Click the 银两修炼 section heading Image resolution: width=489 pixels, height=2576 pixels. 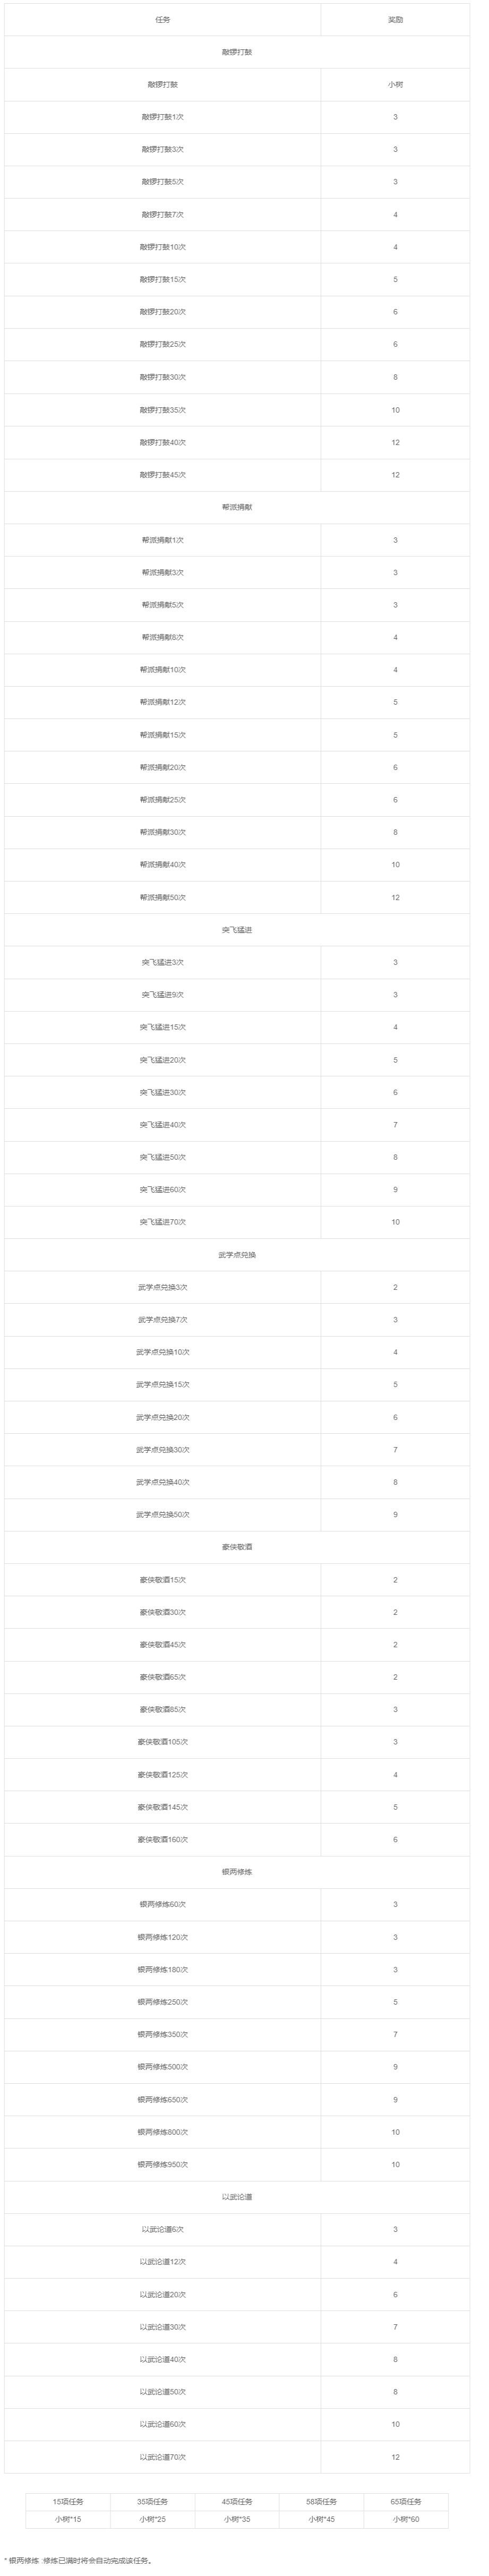coord(237,1872)
